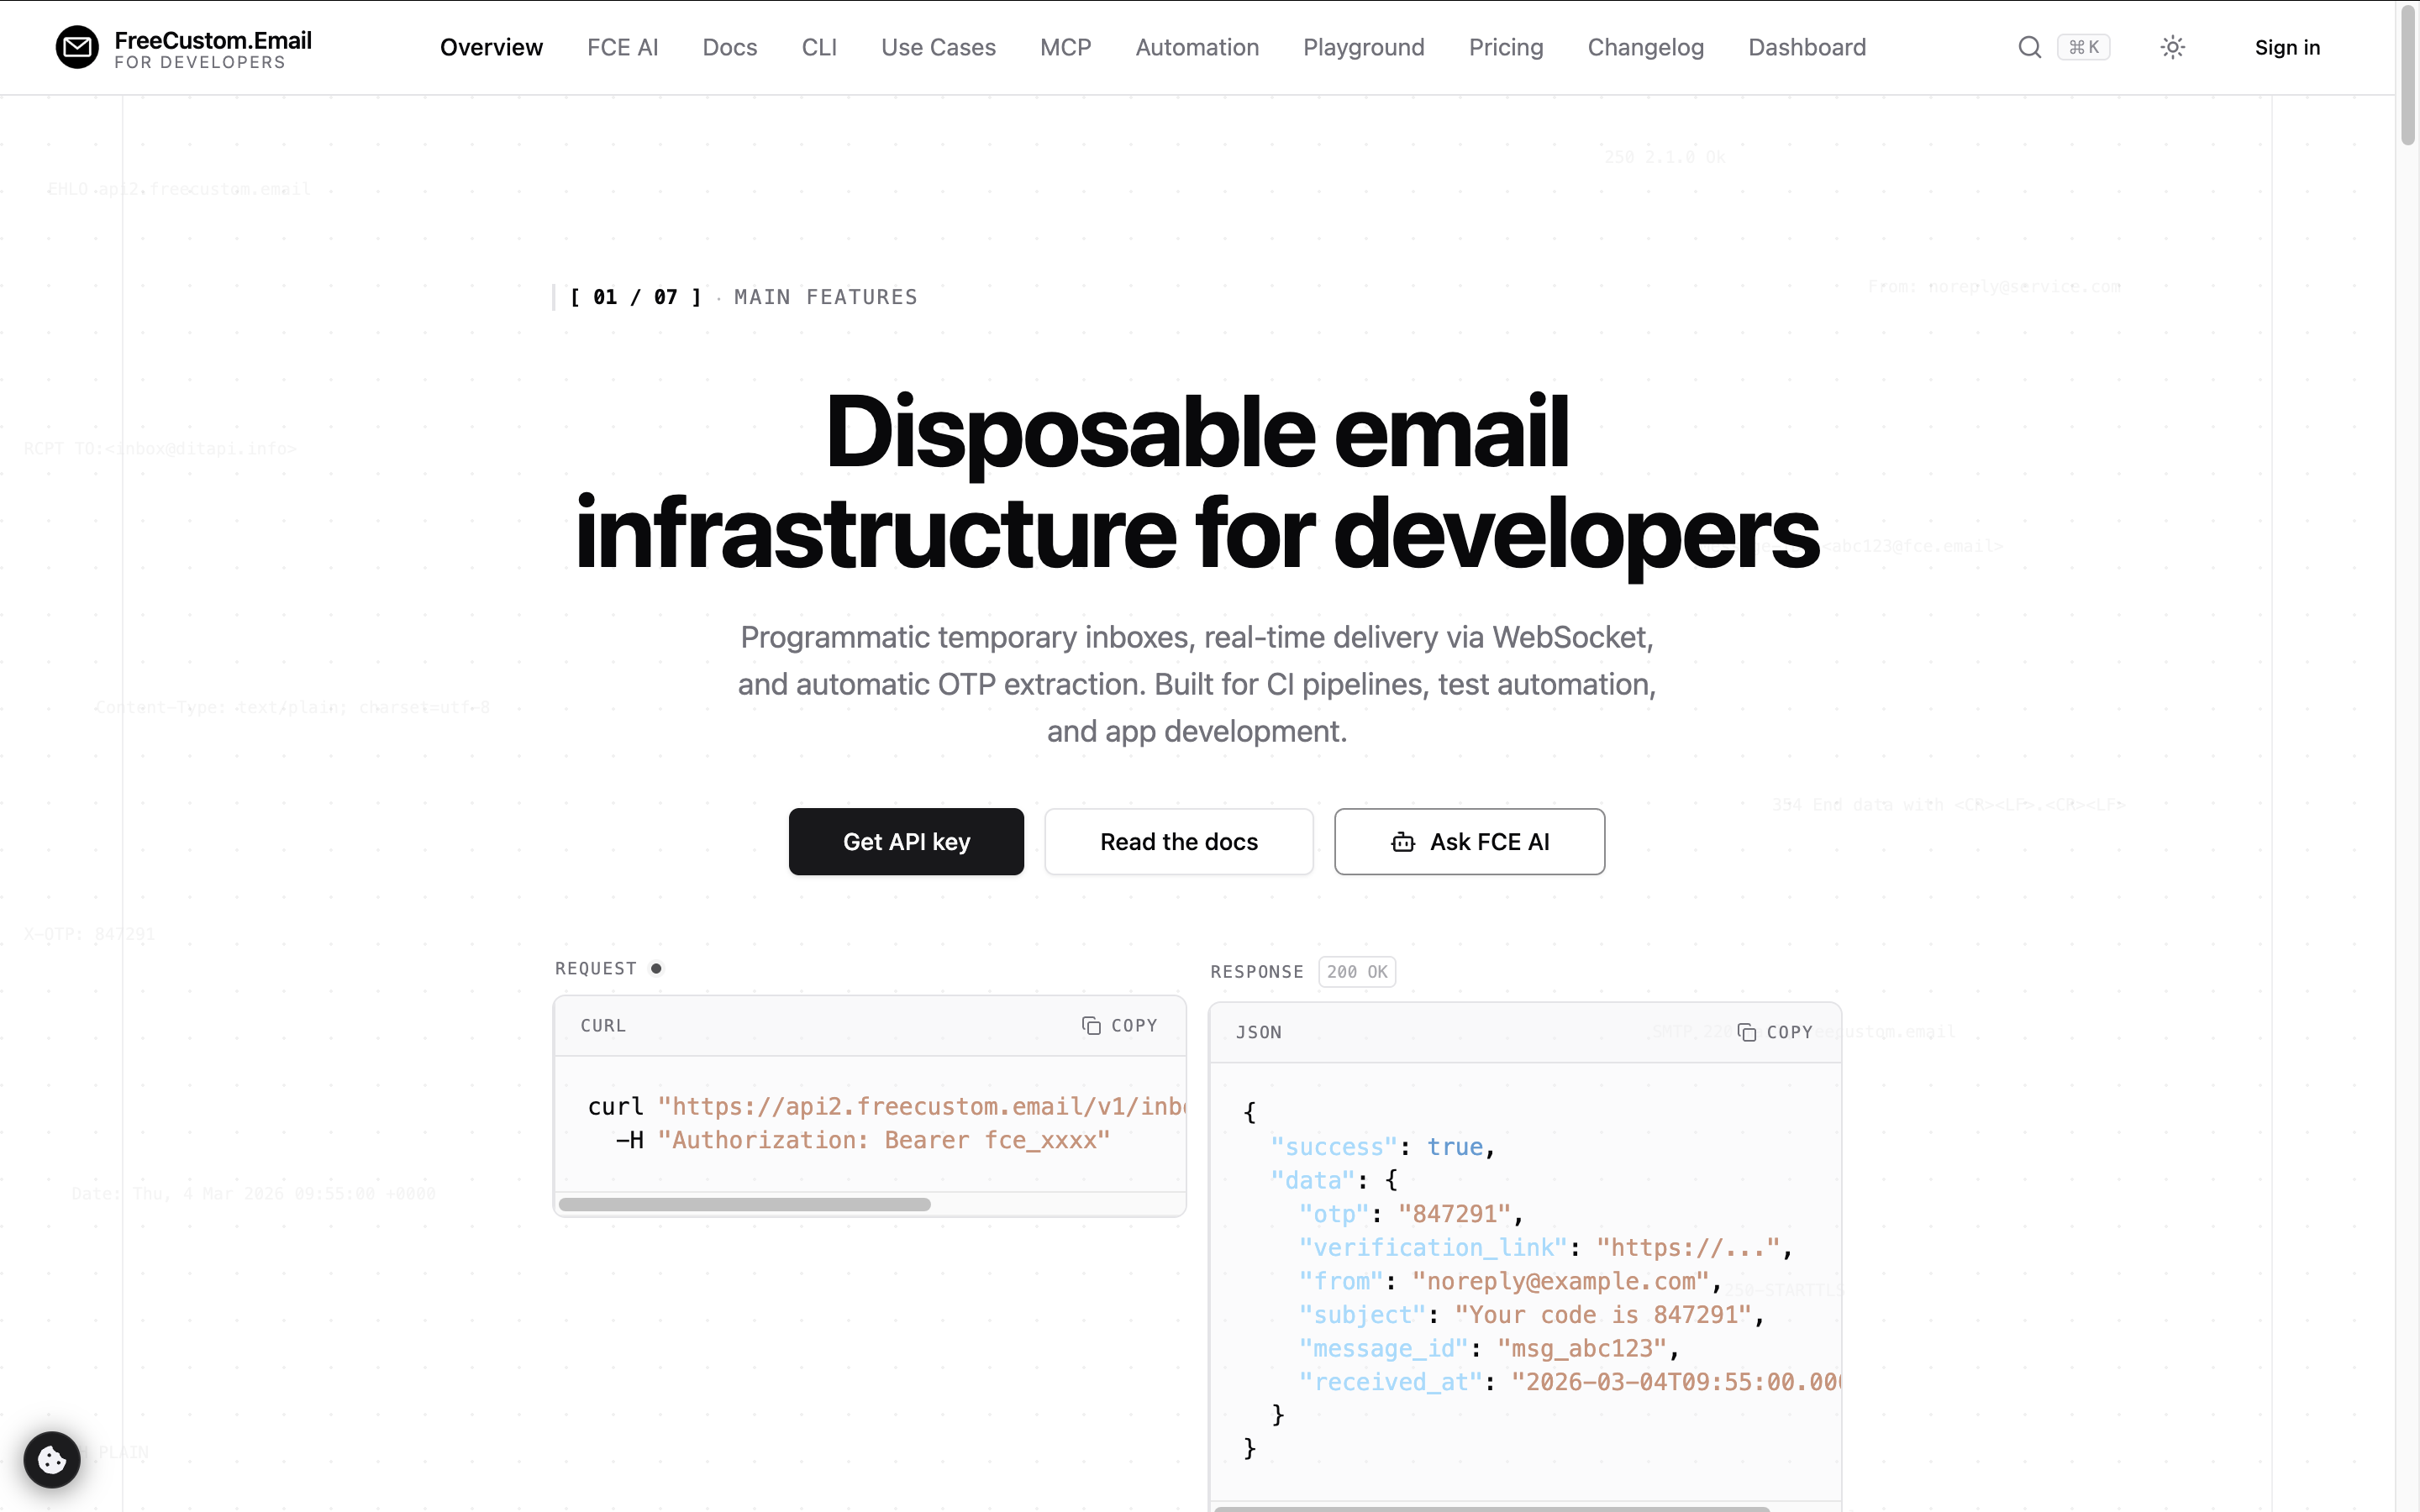Click the "otp": "847291" JSON line
Viewport: 2420px width, 1512px height.
tap(1411, 1215)
